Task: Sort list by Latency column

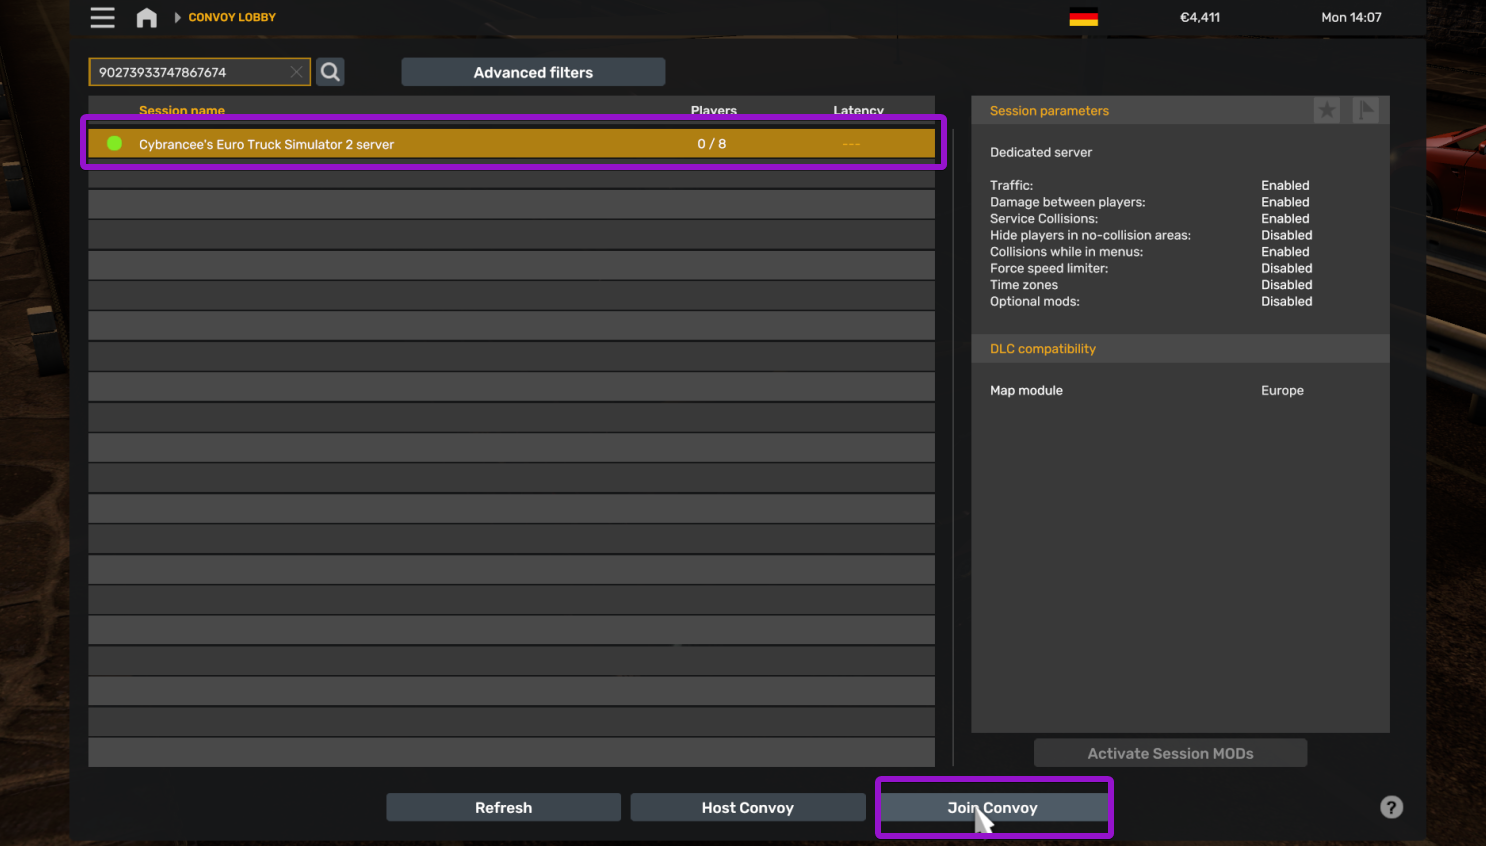Action: (858, 110)
